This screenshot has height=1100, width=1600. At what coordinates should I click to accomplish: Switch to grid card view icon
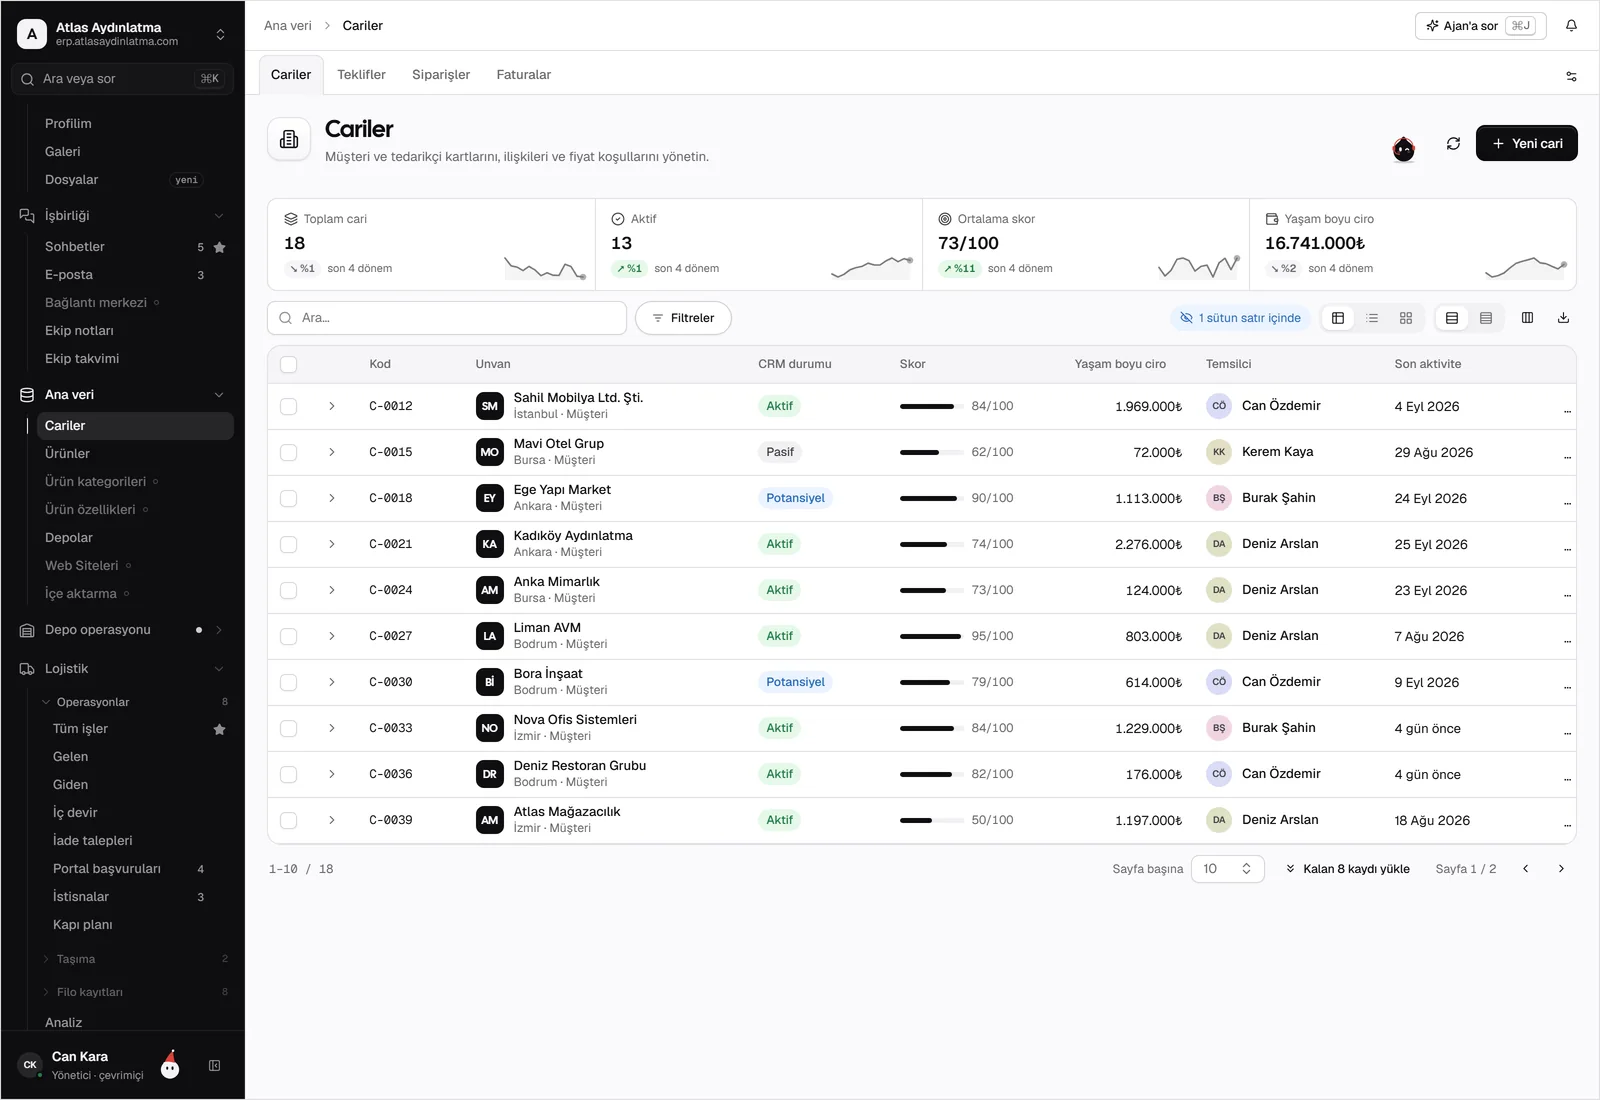(1406, 318)
